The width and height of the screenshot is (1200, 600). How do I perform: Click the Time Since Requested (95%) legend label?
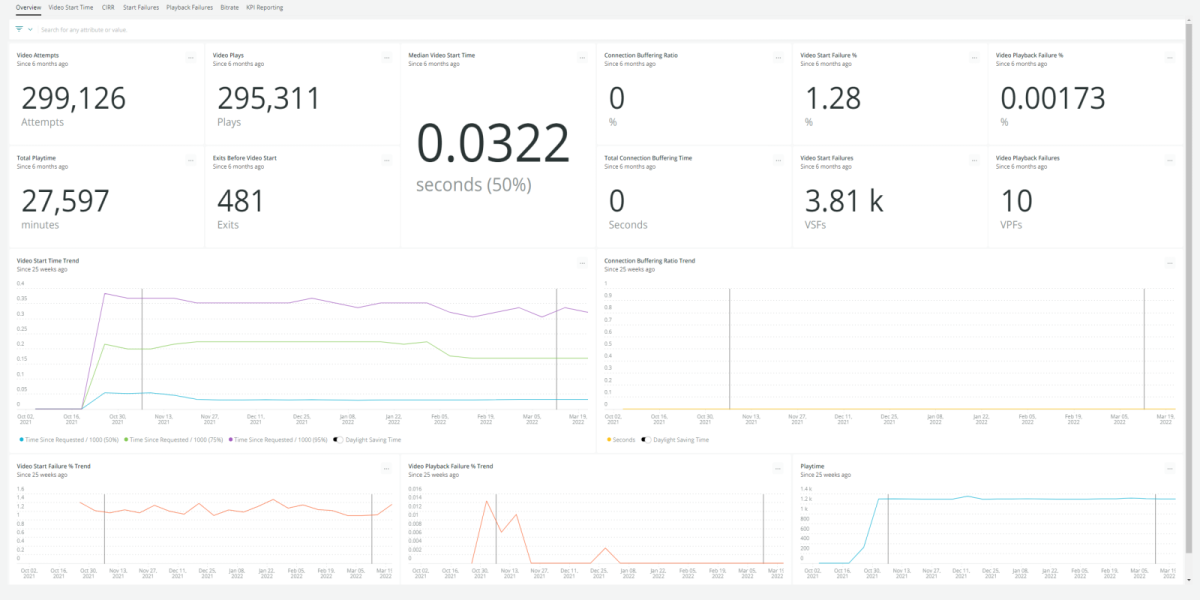point(281,439)
